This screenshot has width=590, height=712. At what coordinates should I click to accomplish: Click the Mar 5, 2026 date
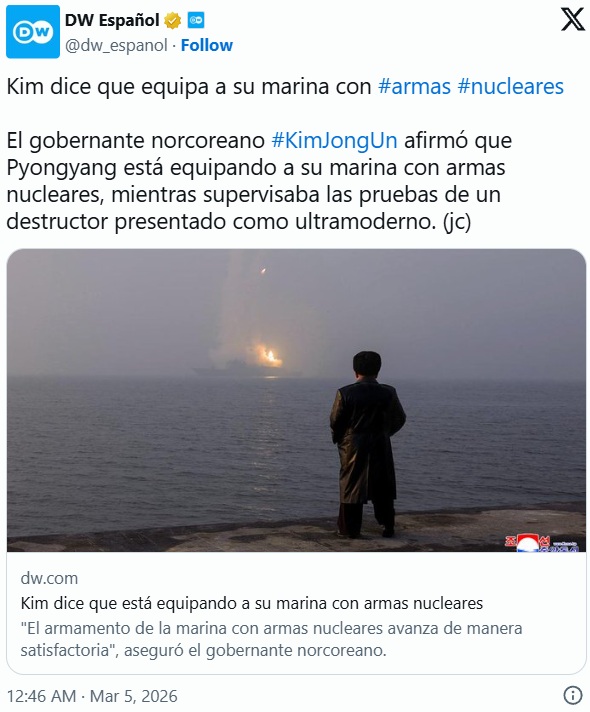click(x=134, y=696)
